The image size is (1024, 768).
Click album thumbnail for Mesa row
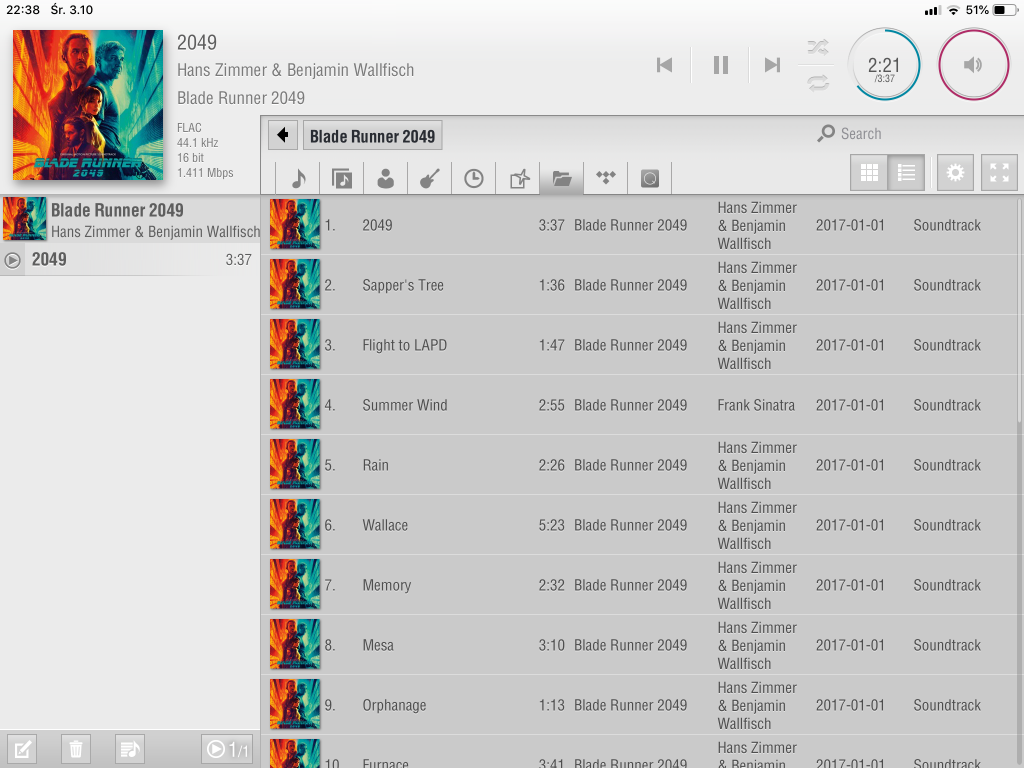(x=295, y=645)
